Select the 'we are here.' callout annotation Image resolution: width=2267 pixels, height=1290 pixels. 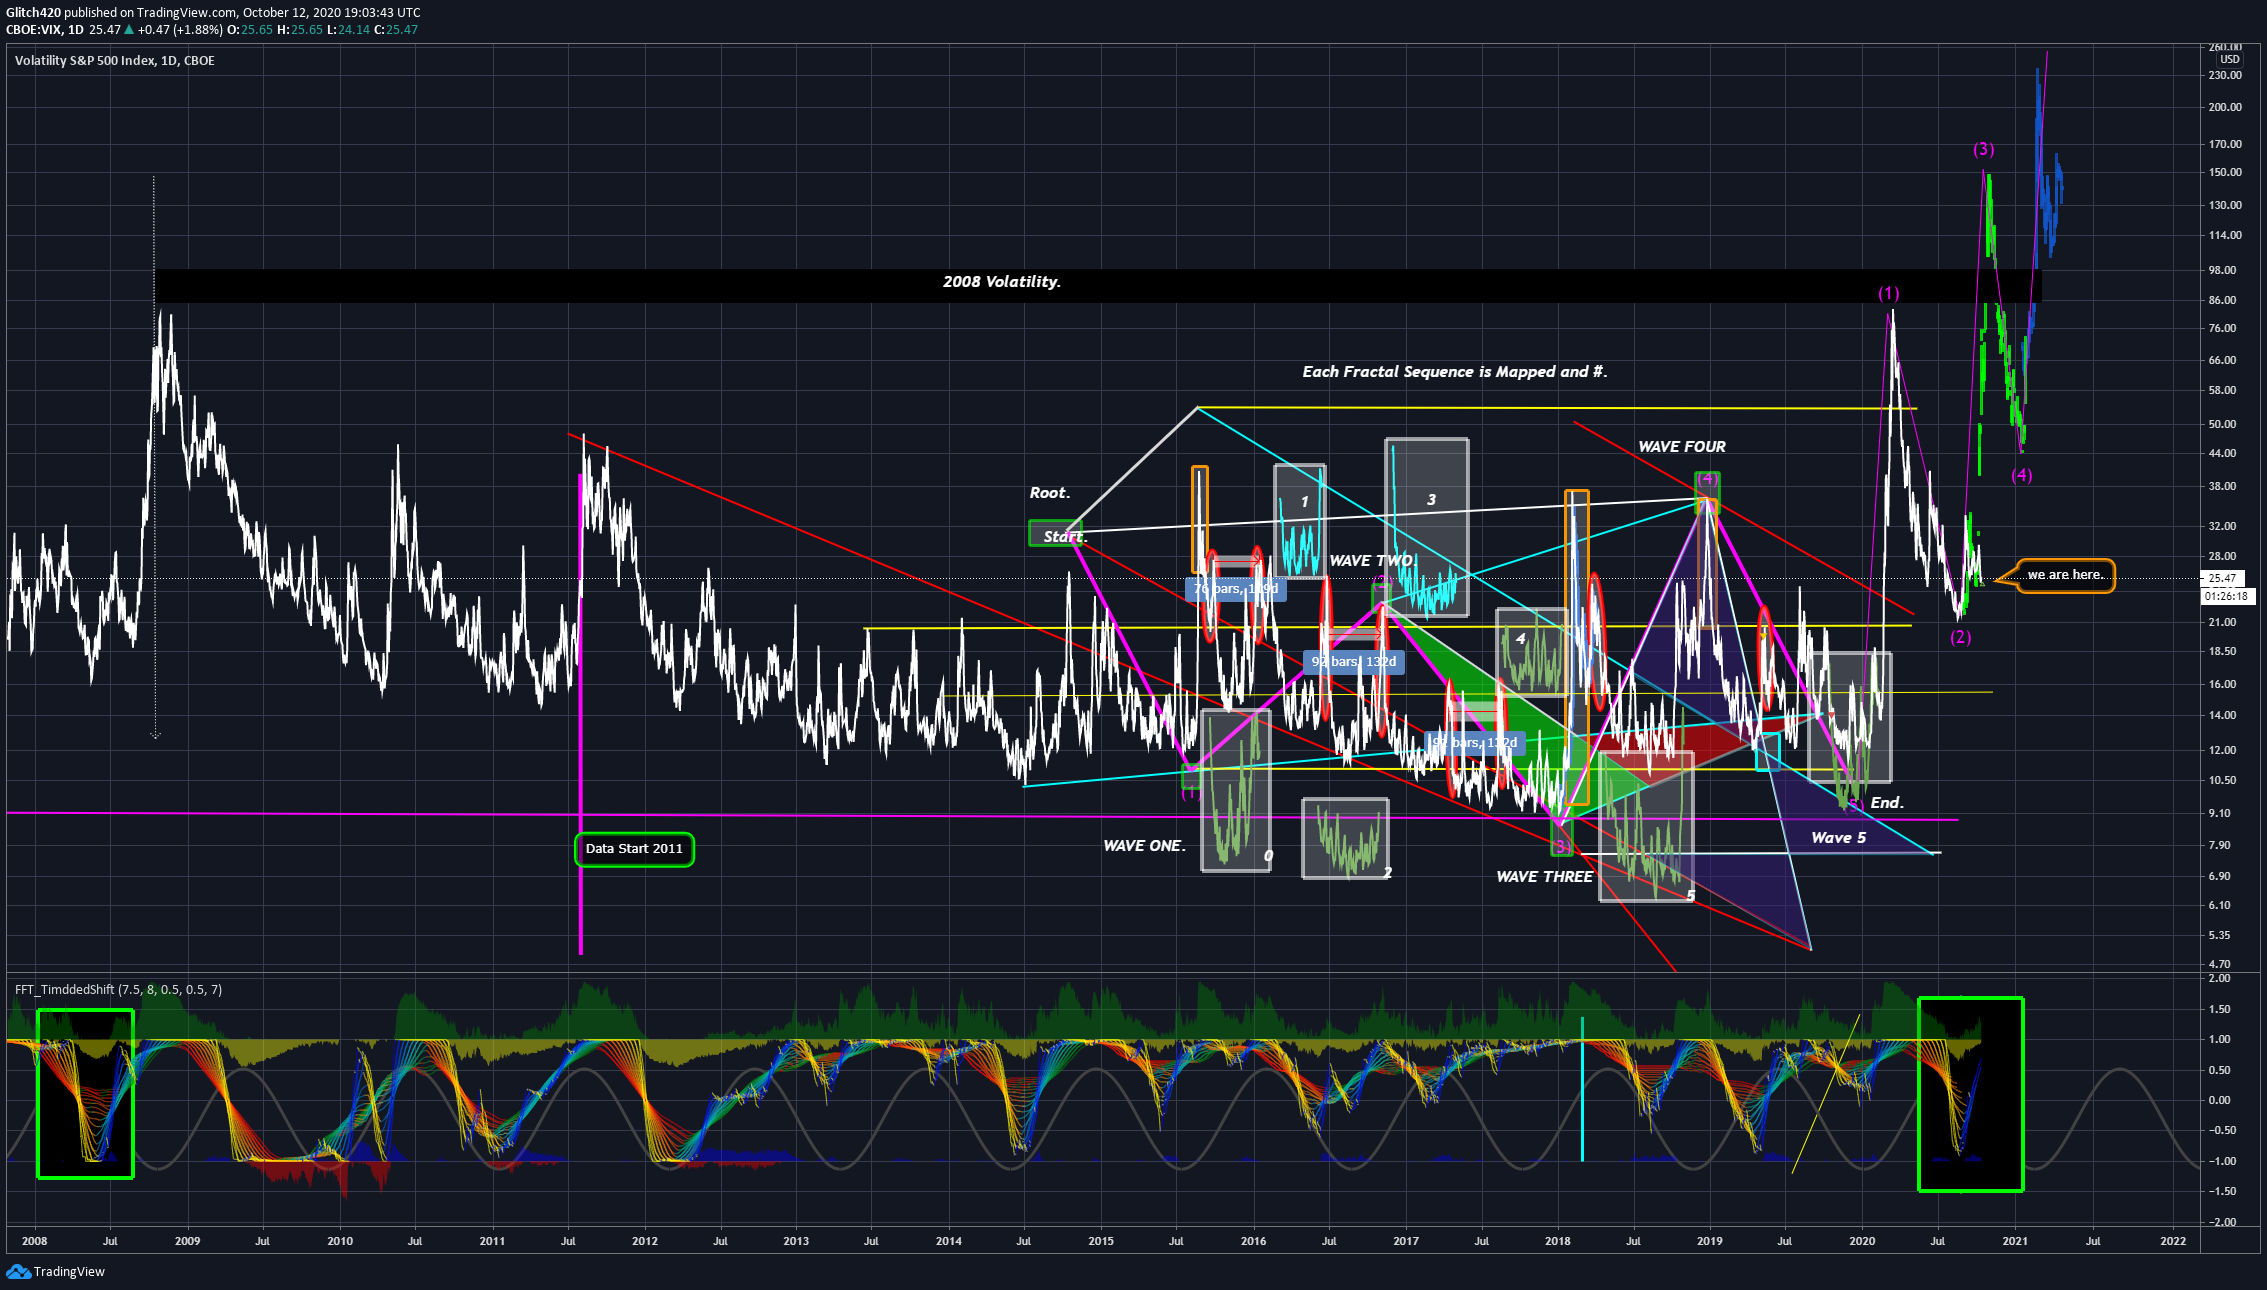(2065, 575)
